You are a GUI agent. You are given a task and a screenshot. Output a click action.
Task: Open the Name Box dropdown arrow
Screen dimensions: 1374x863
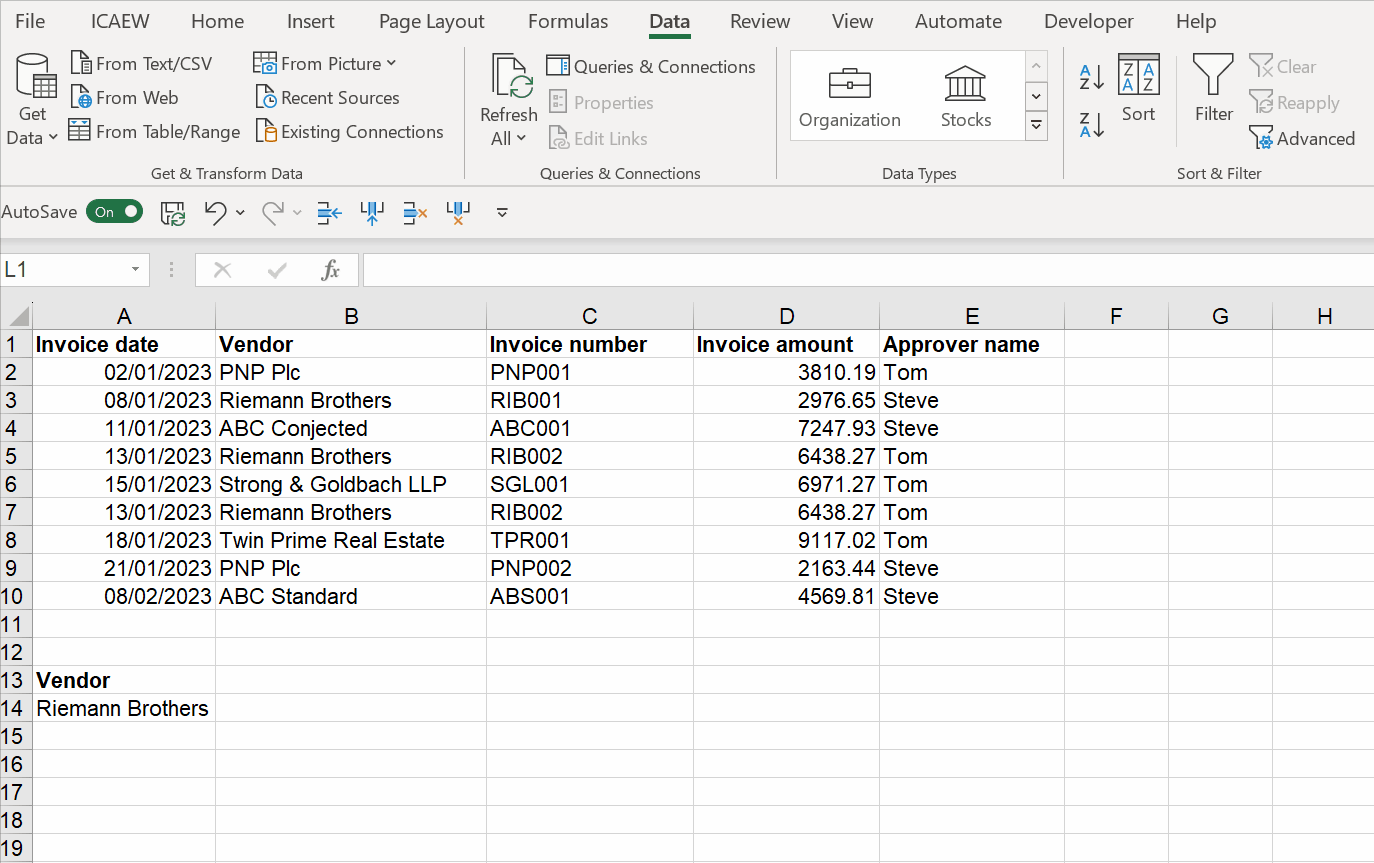click(x=135, y=270)
